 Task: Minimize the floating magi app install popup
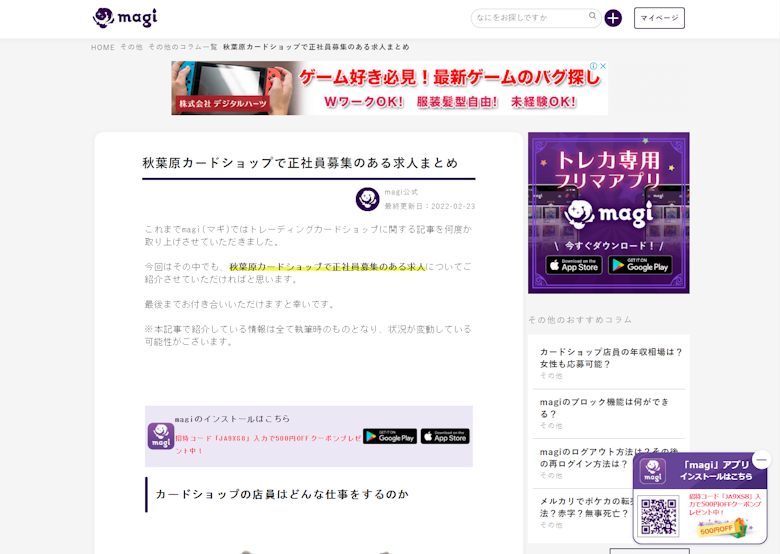click(x=761, y=460)
